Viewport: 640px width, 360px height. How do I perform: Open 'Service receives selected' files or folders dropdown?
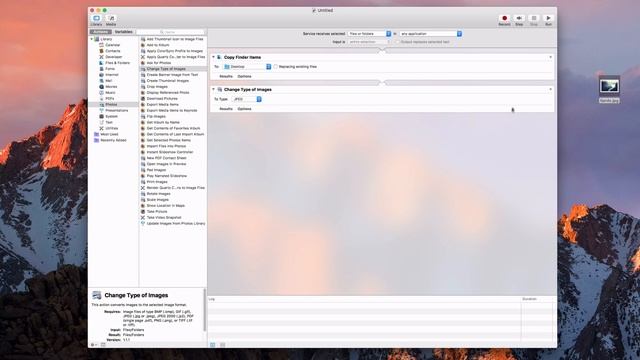point(369,33)
